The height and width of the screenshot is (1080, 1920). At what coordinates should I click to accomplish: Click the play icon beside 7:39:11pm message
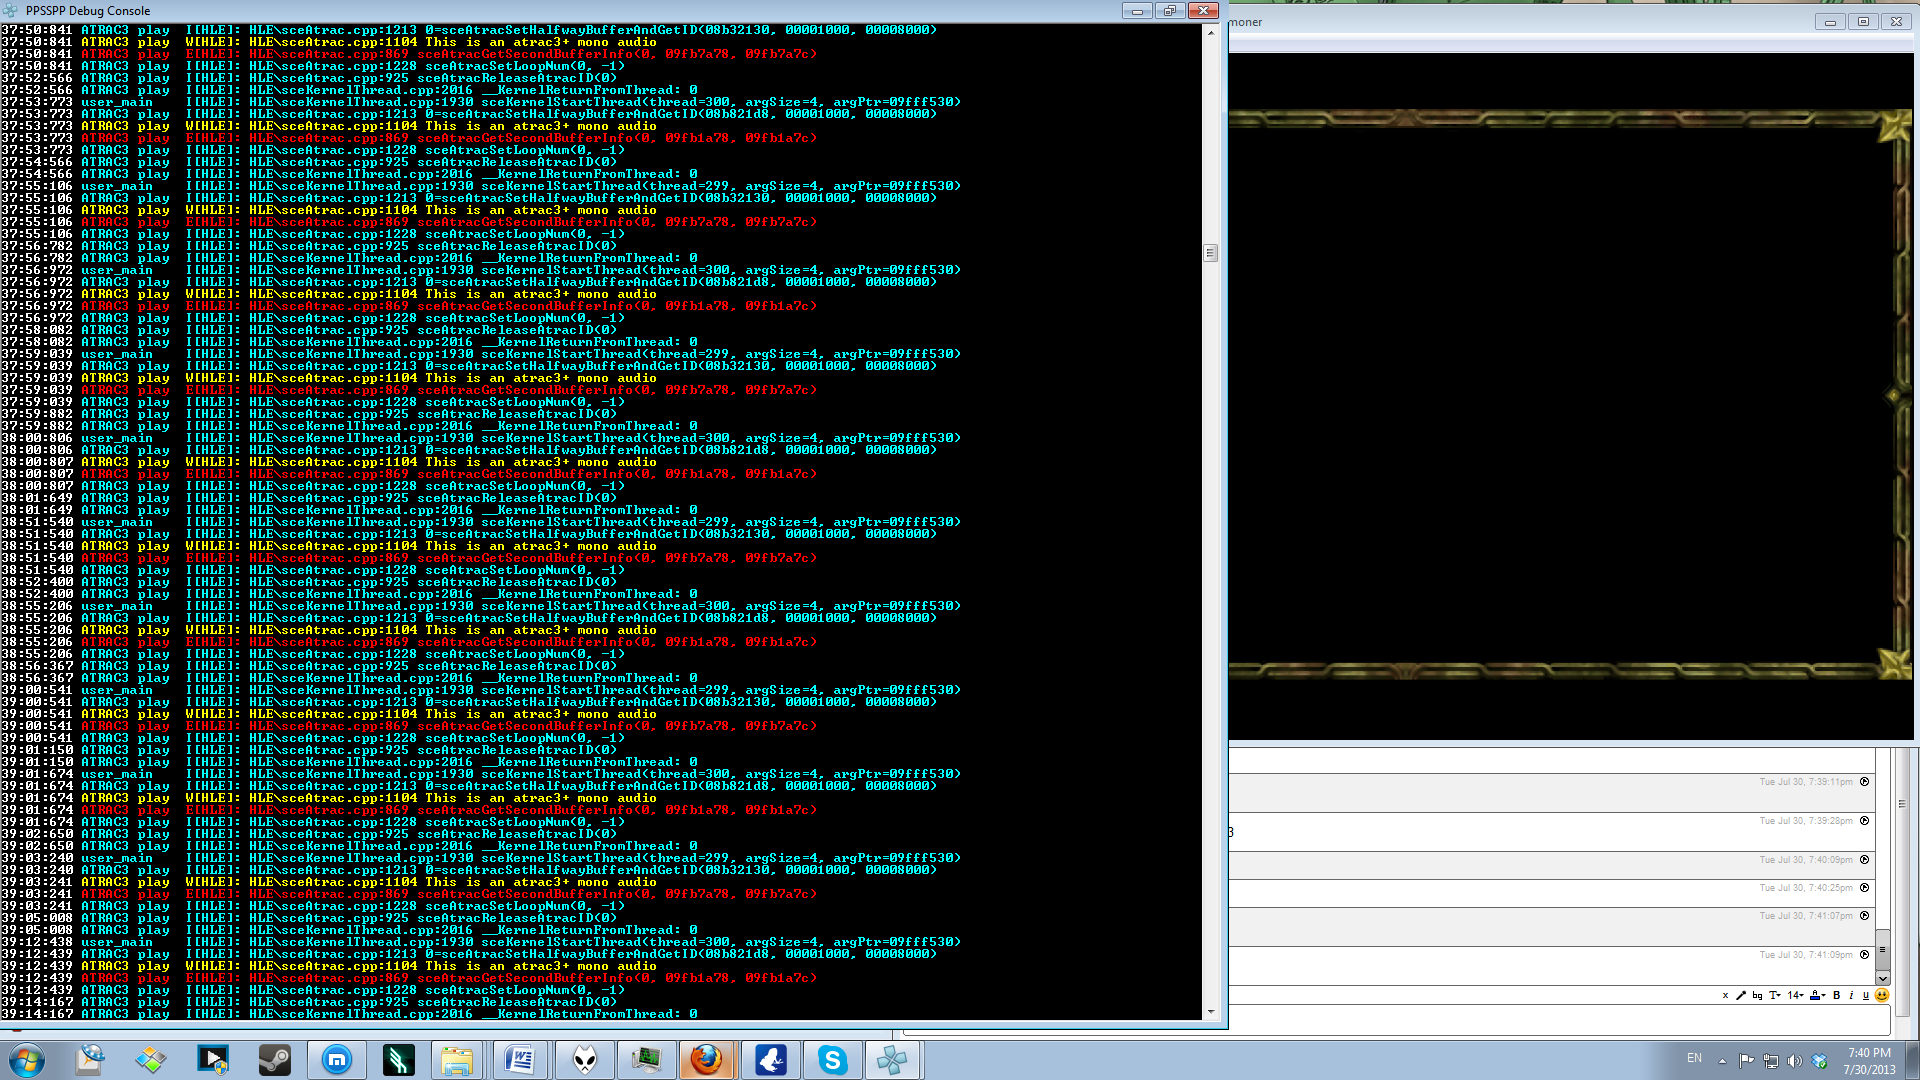pyautogui.click(x=1864, y=782)
